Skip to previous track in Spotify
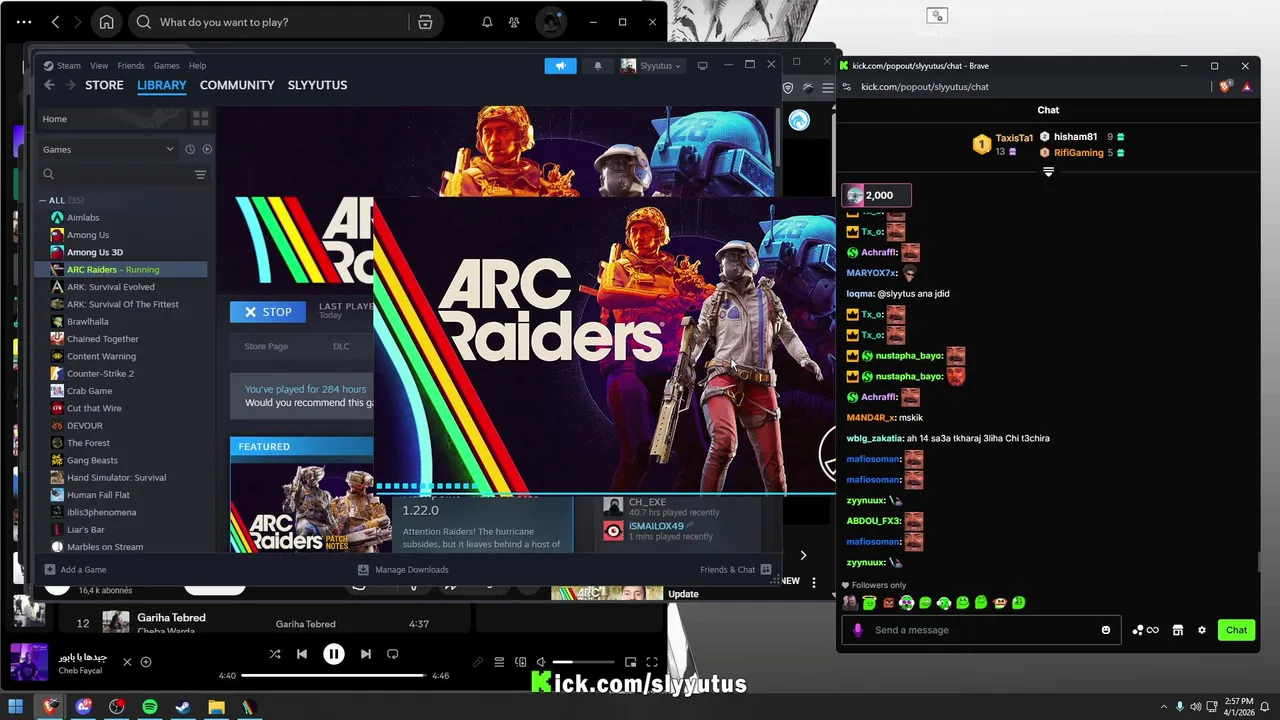Image resolution: width=1280 pixels, height=720 pixels. (302, 654)
